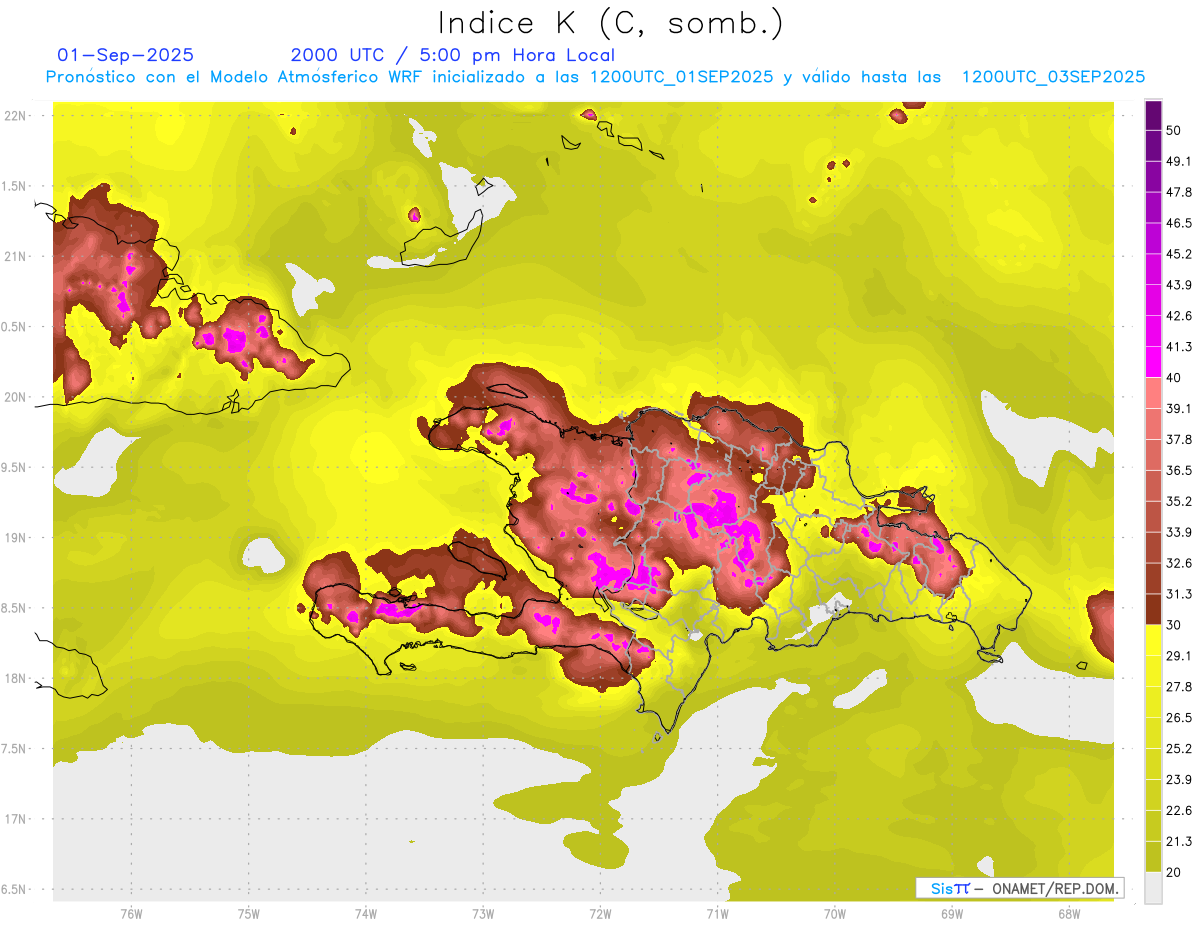Click the 22N latitude axis label
The height and width of the screenshot is (927, 1200).
pos(16,116)
